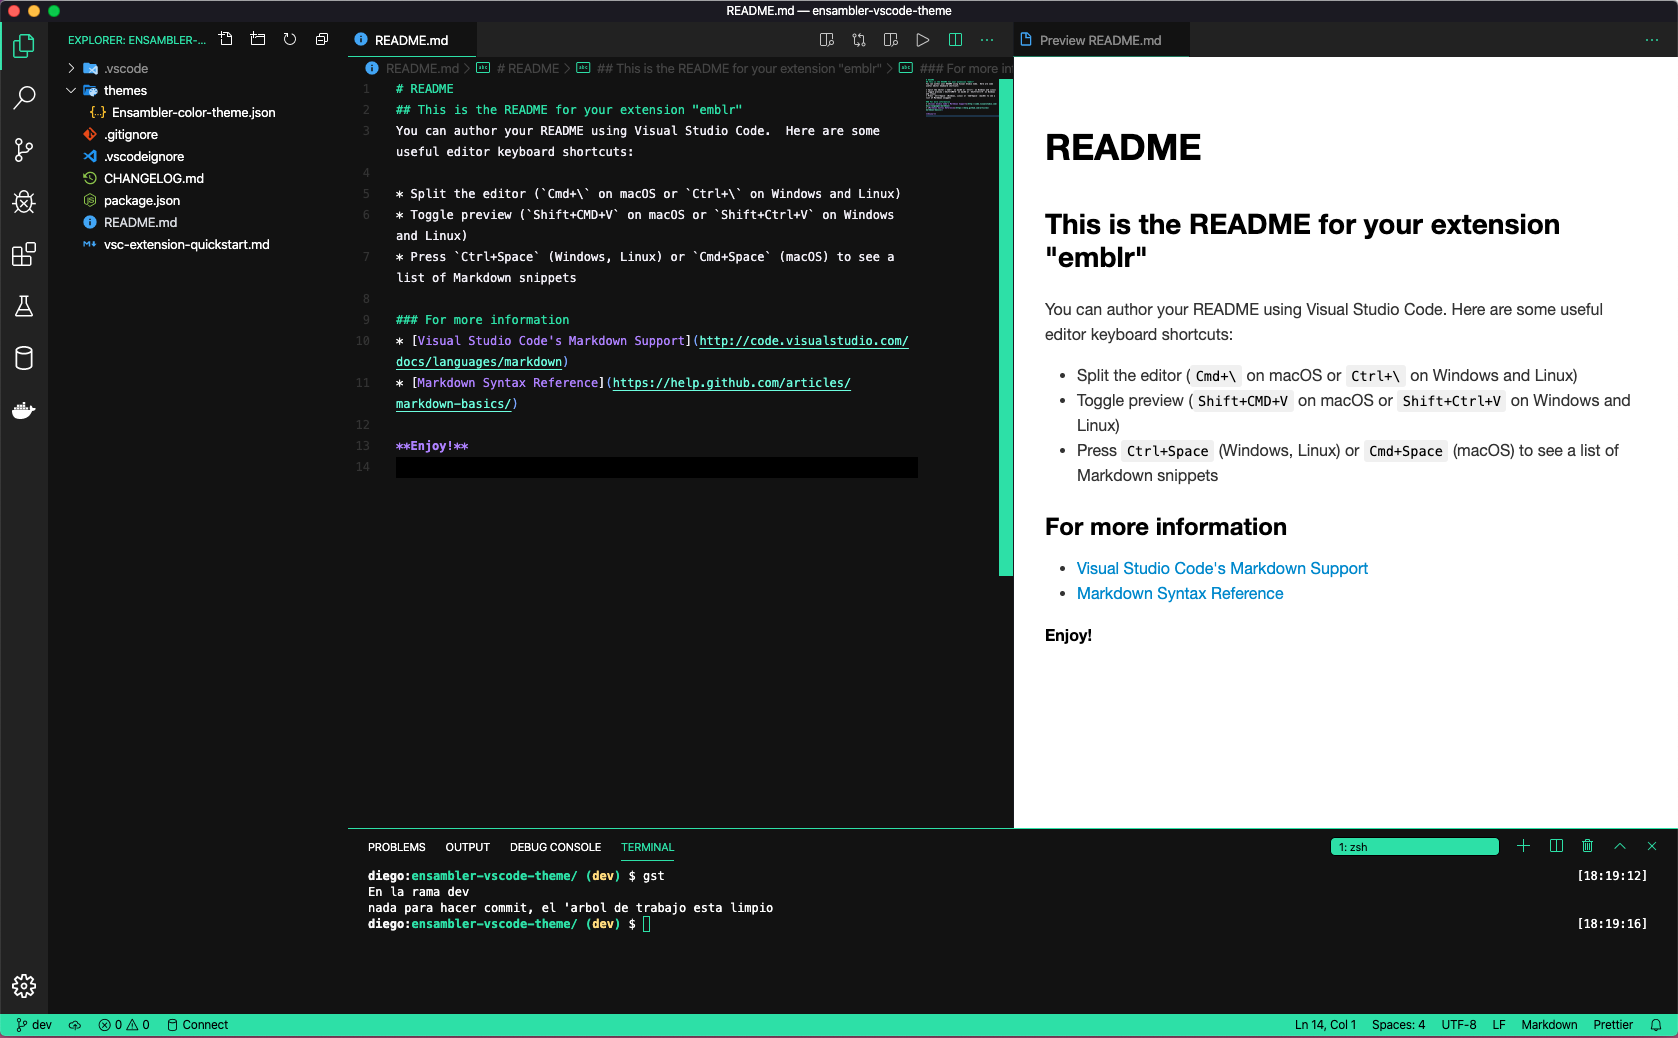
Task: Change end of line sequence LF
Action: click(x=1499, y=1025)
